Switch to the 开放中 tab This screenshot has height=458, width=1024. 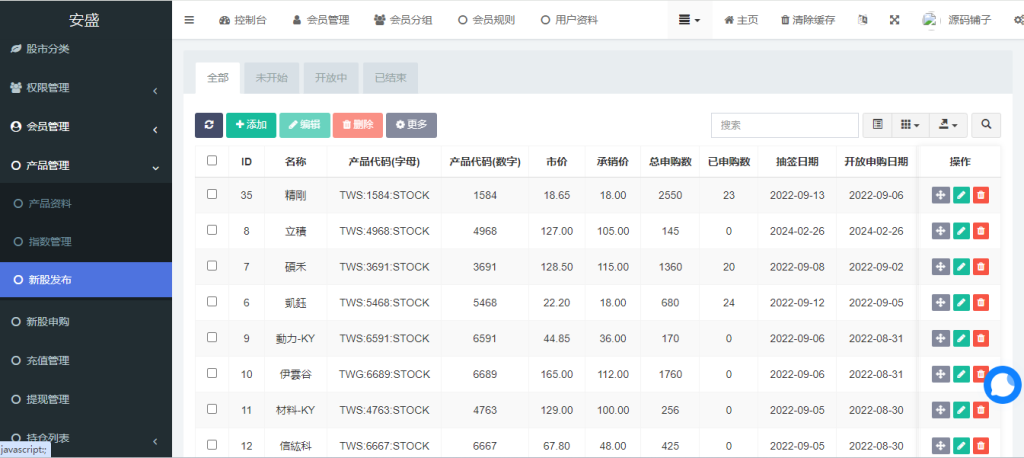(331, 78)
